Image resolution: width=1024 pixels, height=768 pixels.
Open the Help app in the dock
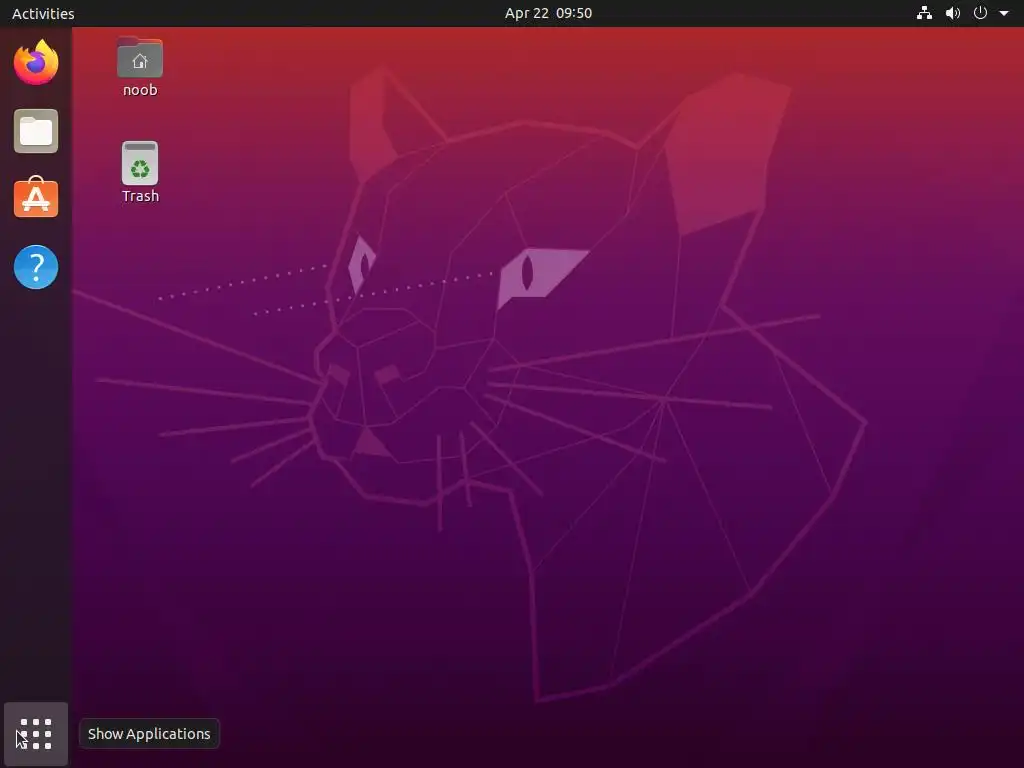(x=36, y=267)
